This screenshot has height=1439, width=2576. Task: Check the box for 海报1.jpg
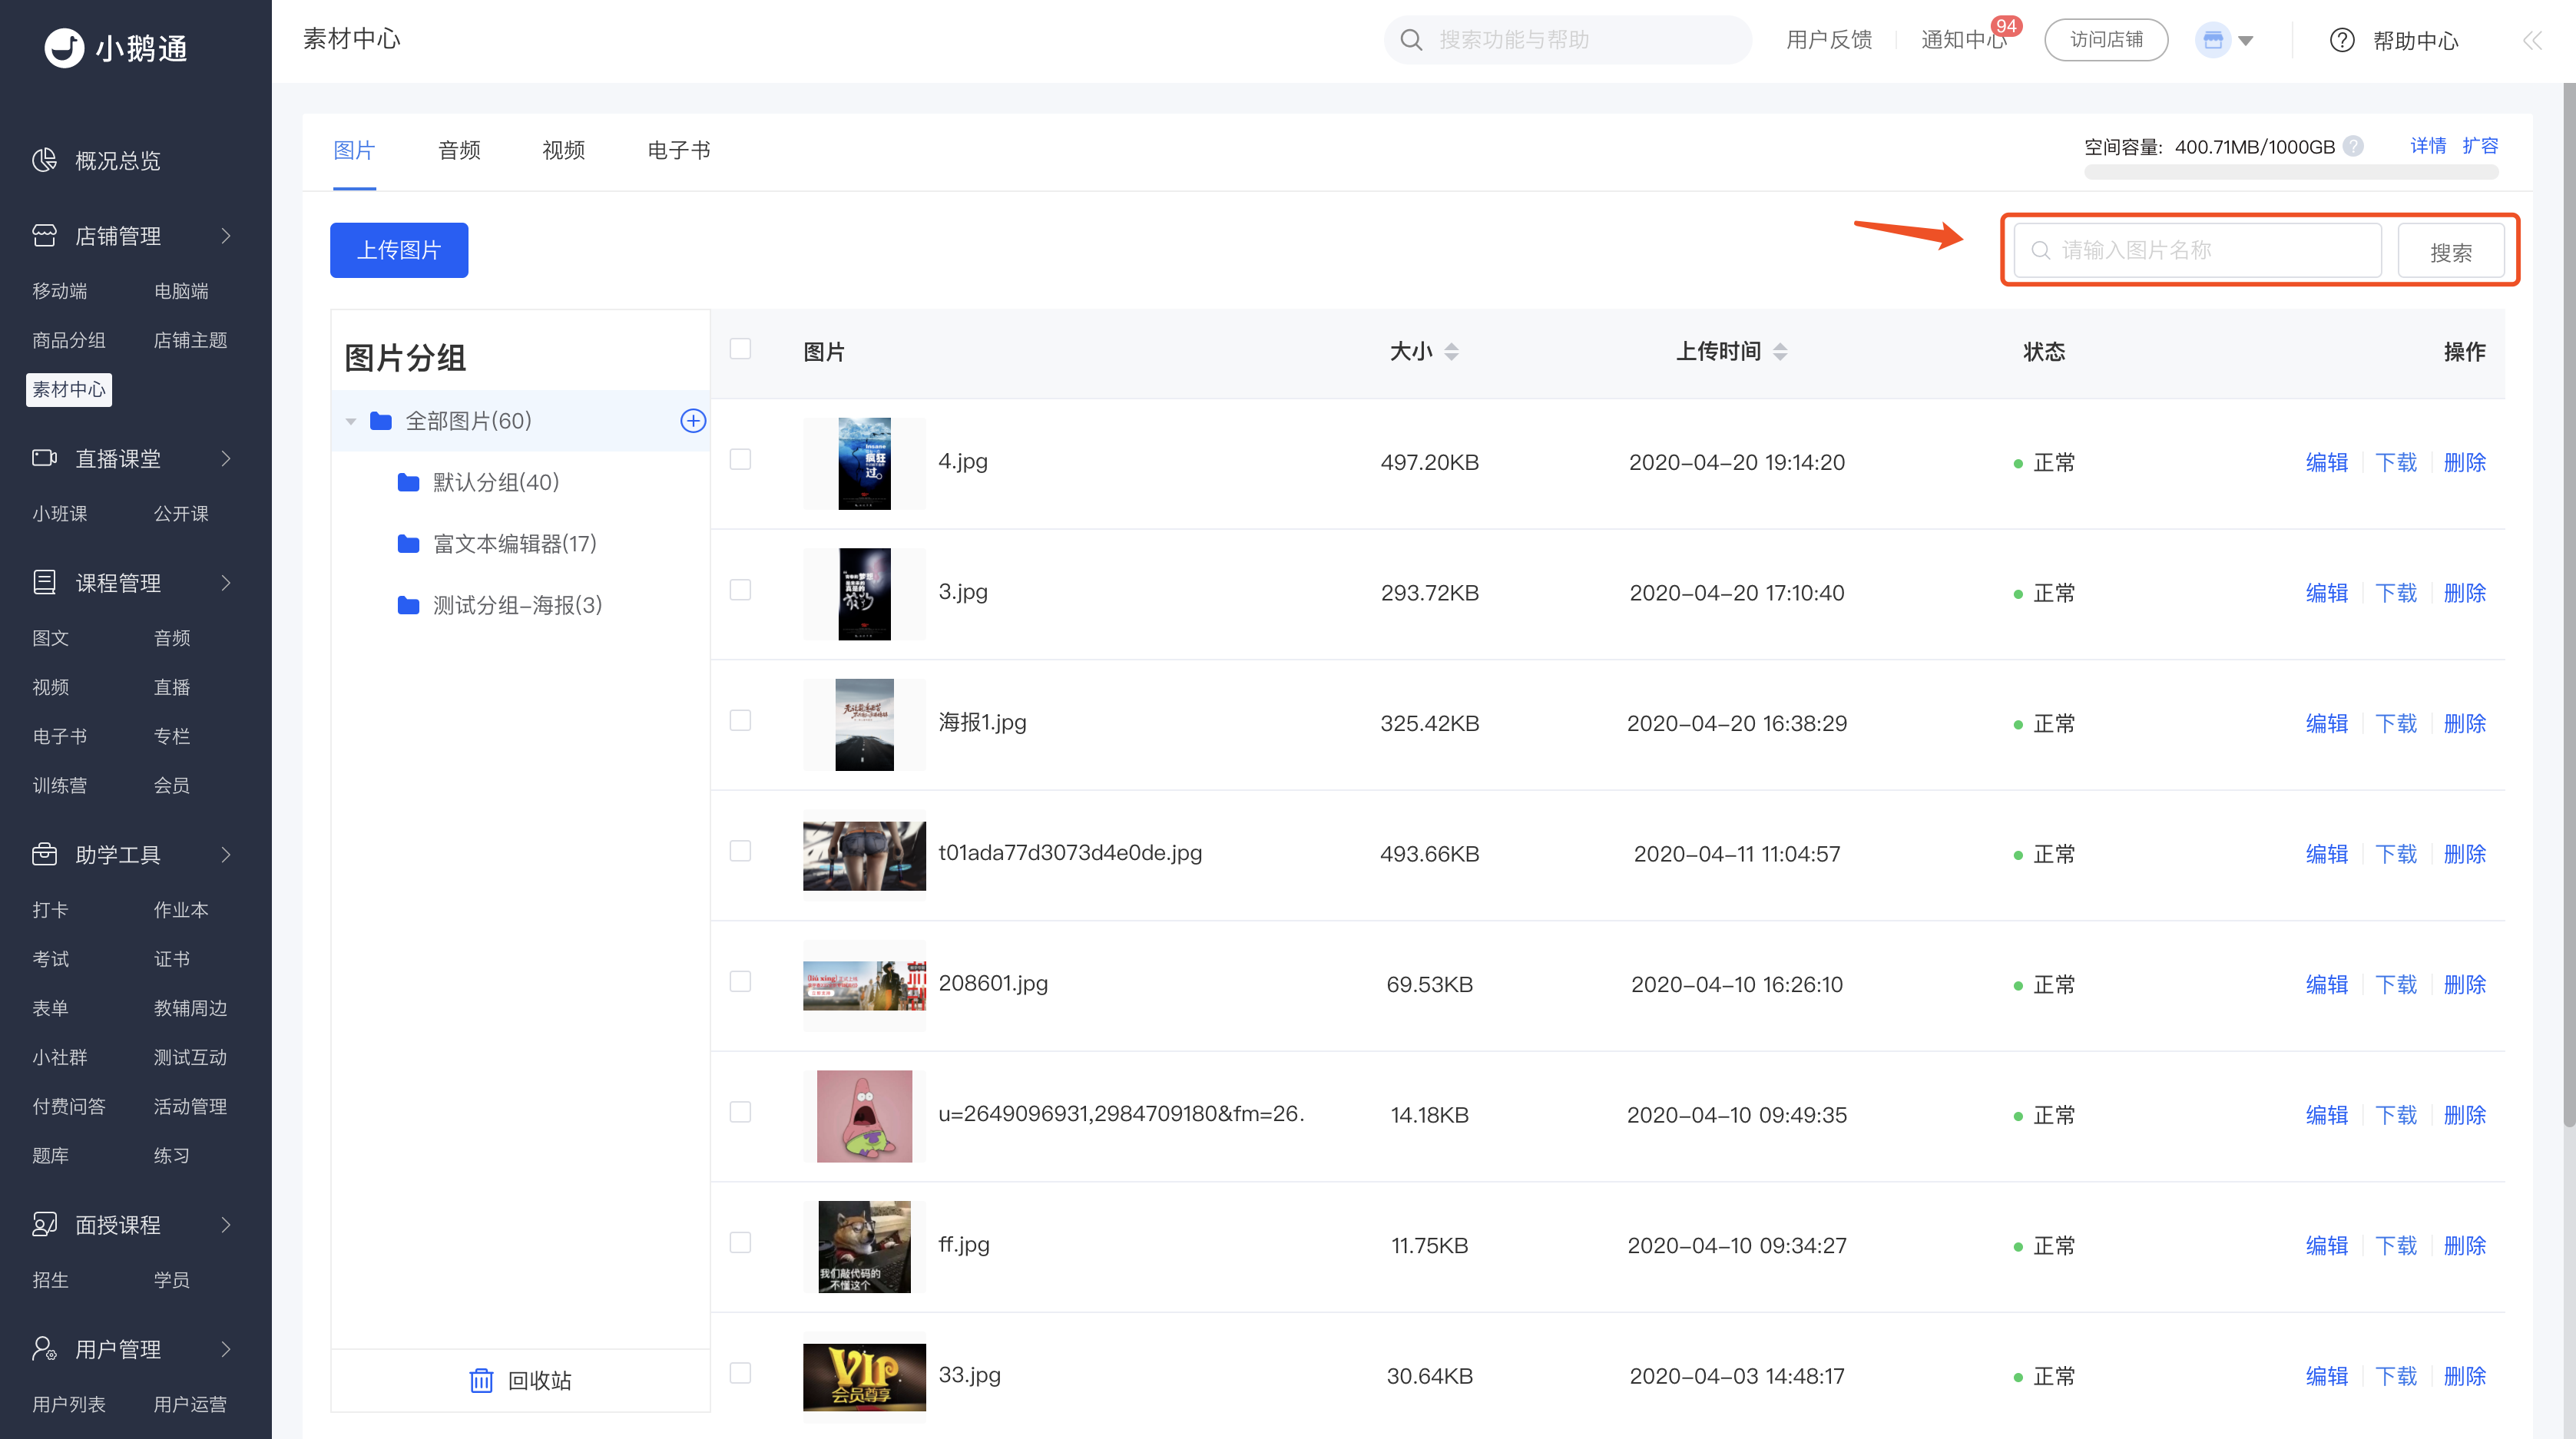740,720
